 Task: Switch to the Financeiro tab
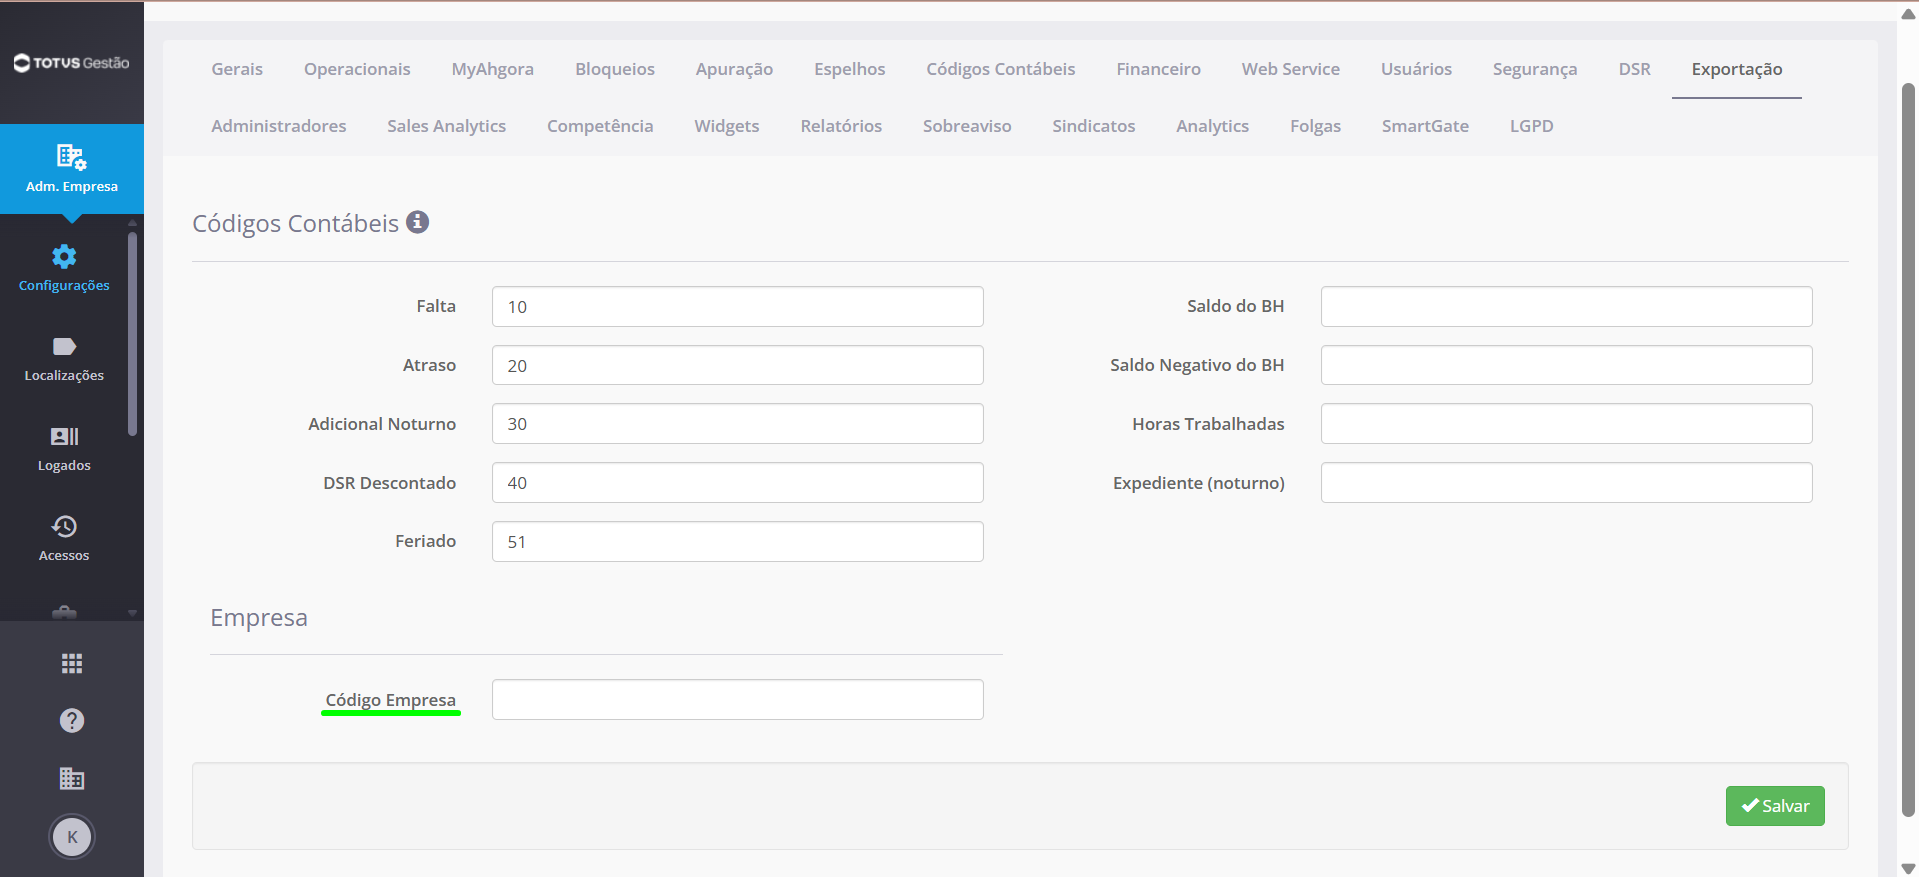click(x=1158, y=69)
